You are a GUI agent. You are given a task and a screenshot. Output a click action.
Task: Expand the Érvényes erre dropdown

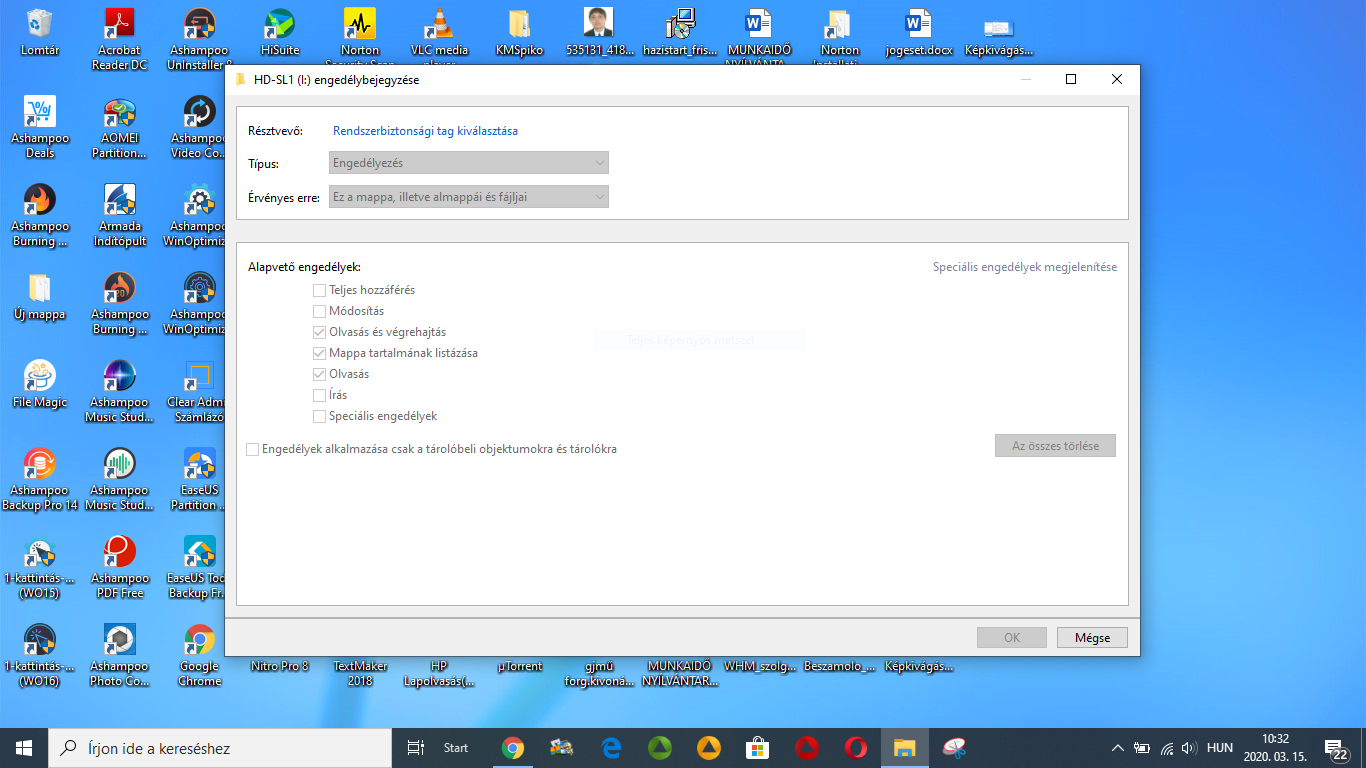tap(469, 197)
